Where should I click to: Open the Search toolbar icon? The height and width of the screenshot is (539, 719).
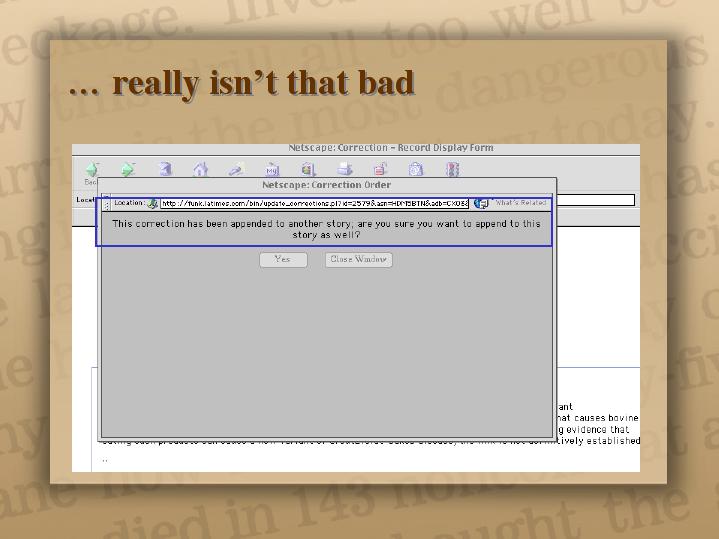(x=237, y=169)
